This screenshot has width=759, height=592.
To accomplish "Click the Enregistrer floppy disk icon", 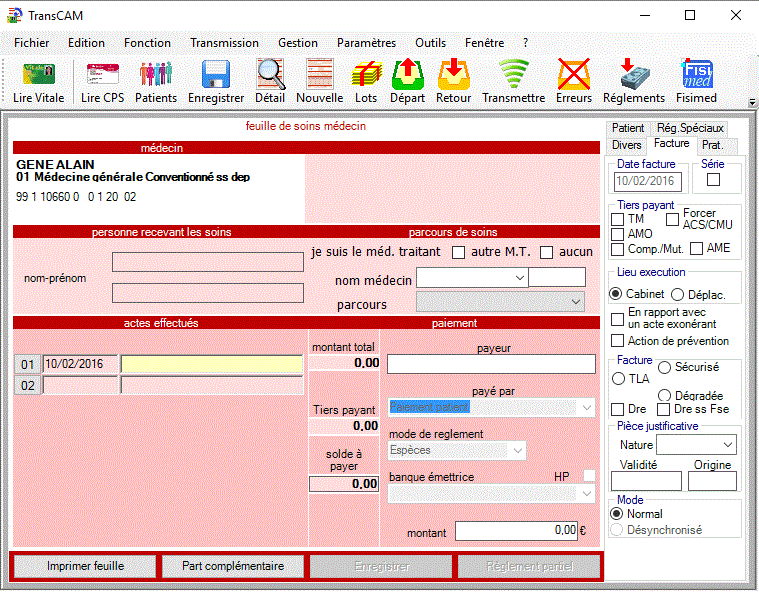I will tap(216, 74).
